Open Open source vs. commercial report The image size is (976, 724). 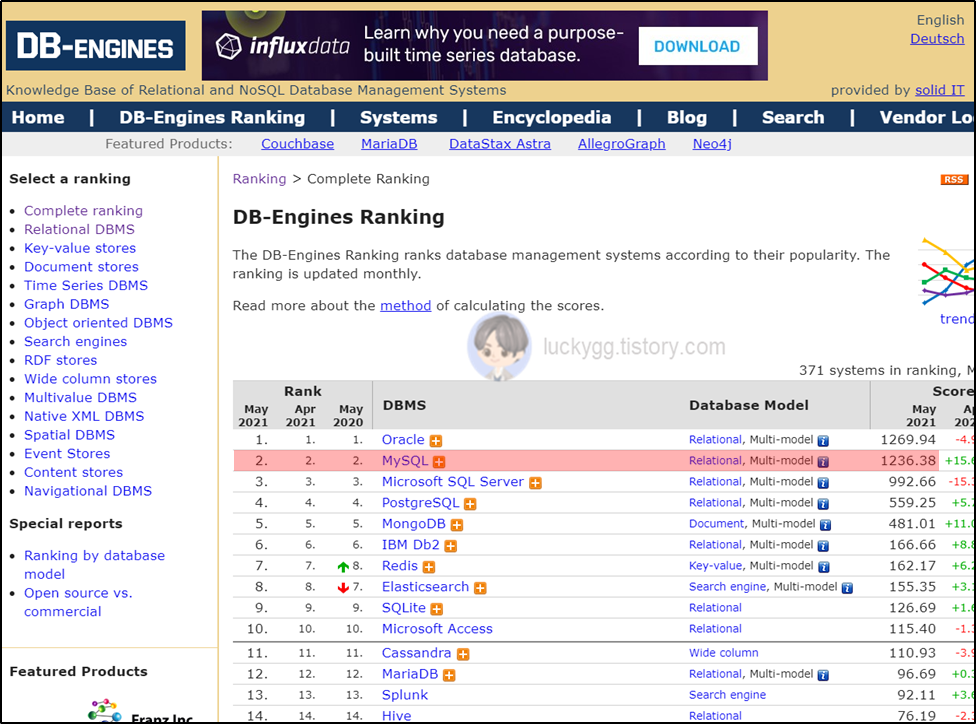click(78, 602)
